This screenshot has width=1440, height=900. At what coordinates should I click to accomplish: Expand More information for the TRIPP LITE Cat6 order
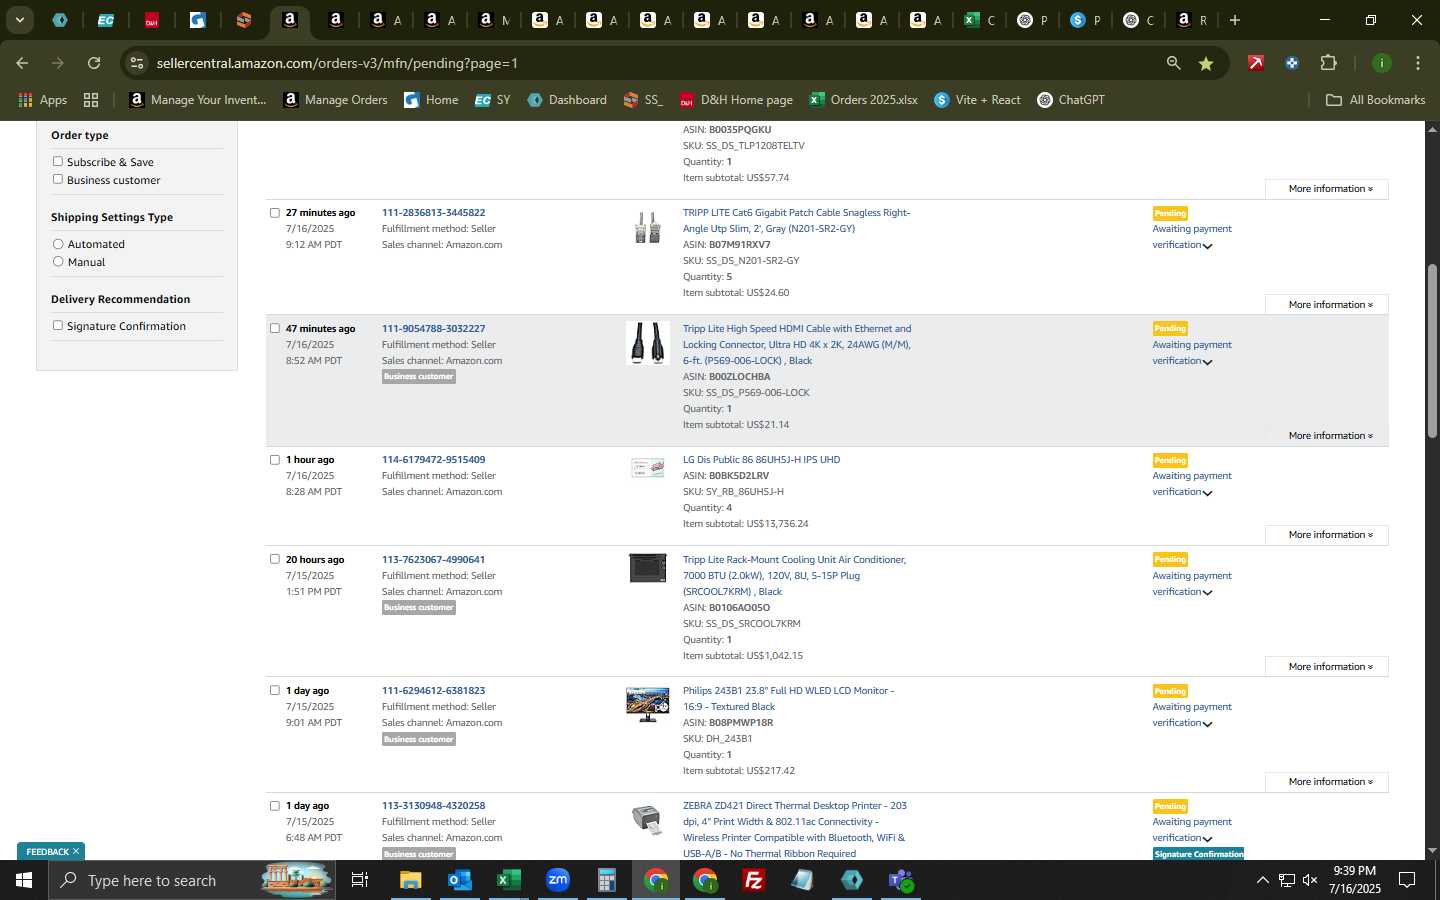pyautogui.click(x=1327, y=304)
